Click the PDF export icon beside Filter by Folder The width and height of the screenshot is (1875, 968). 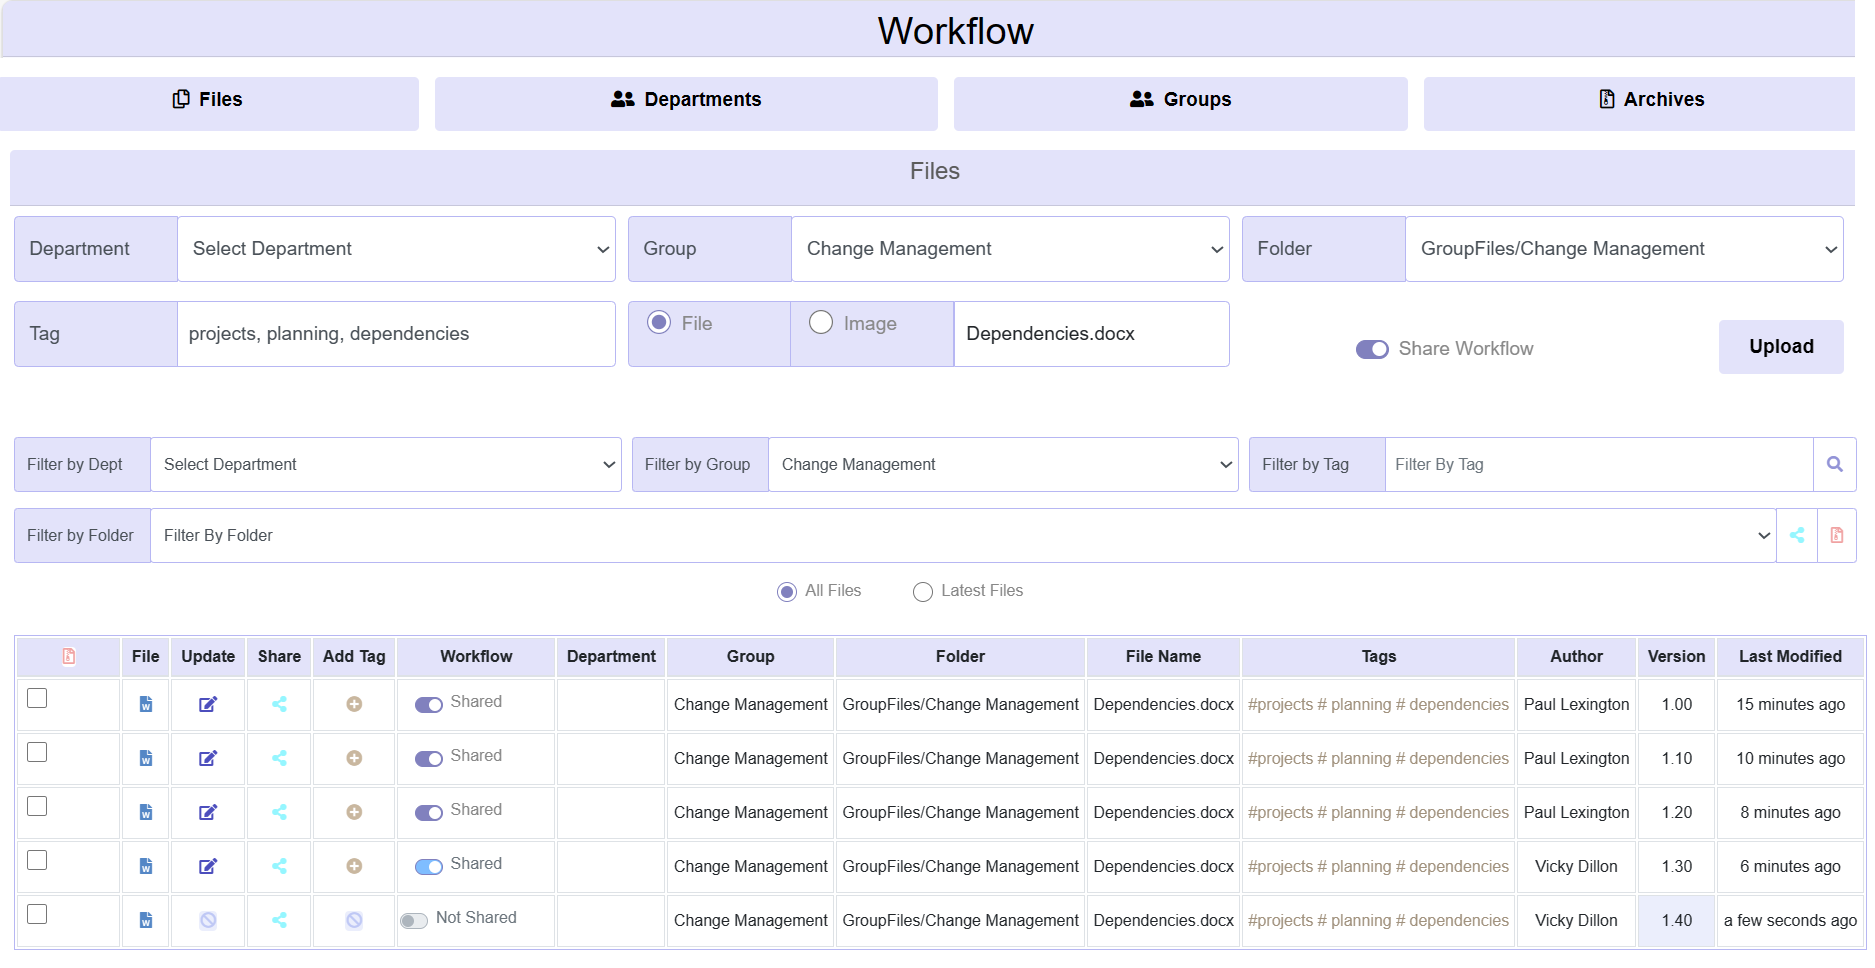click(1837, 535)
